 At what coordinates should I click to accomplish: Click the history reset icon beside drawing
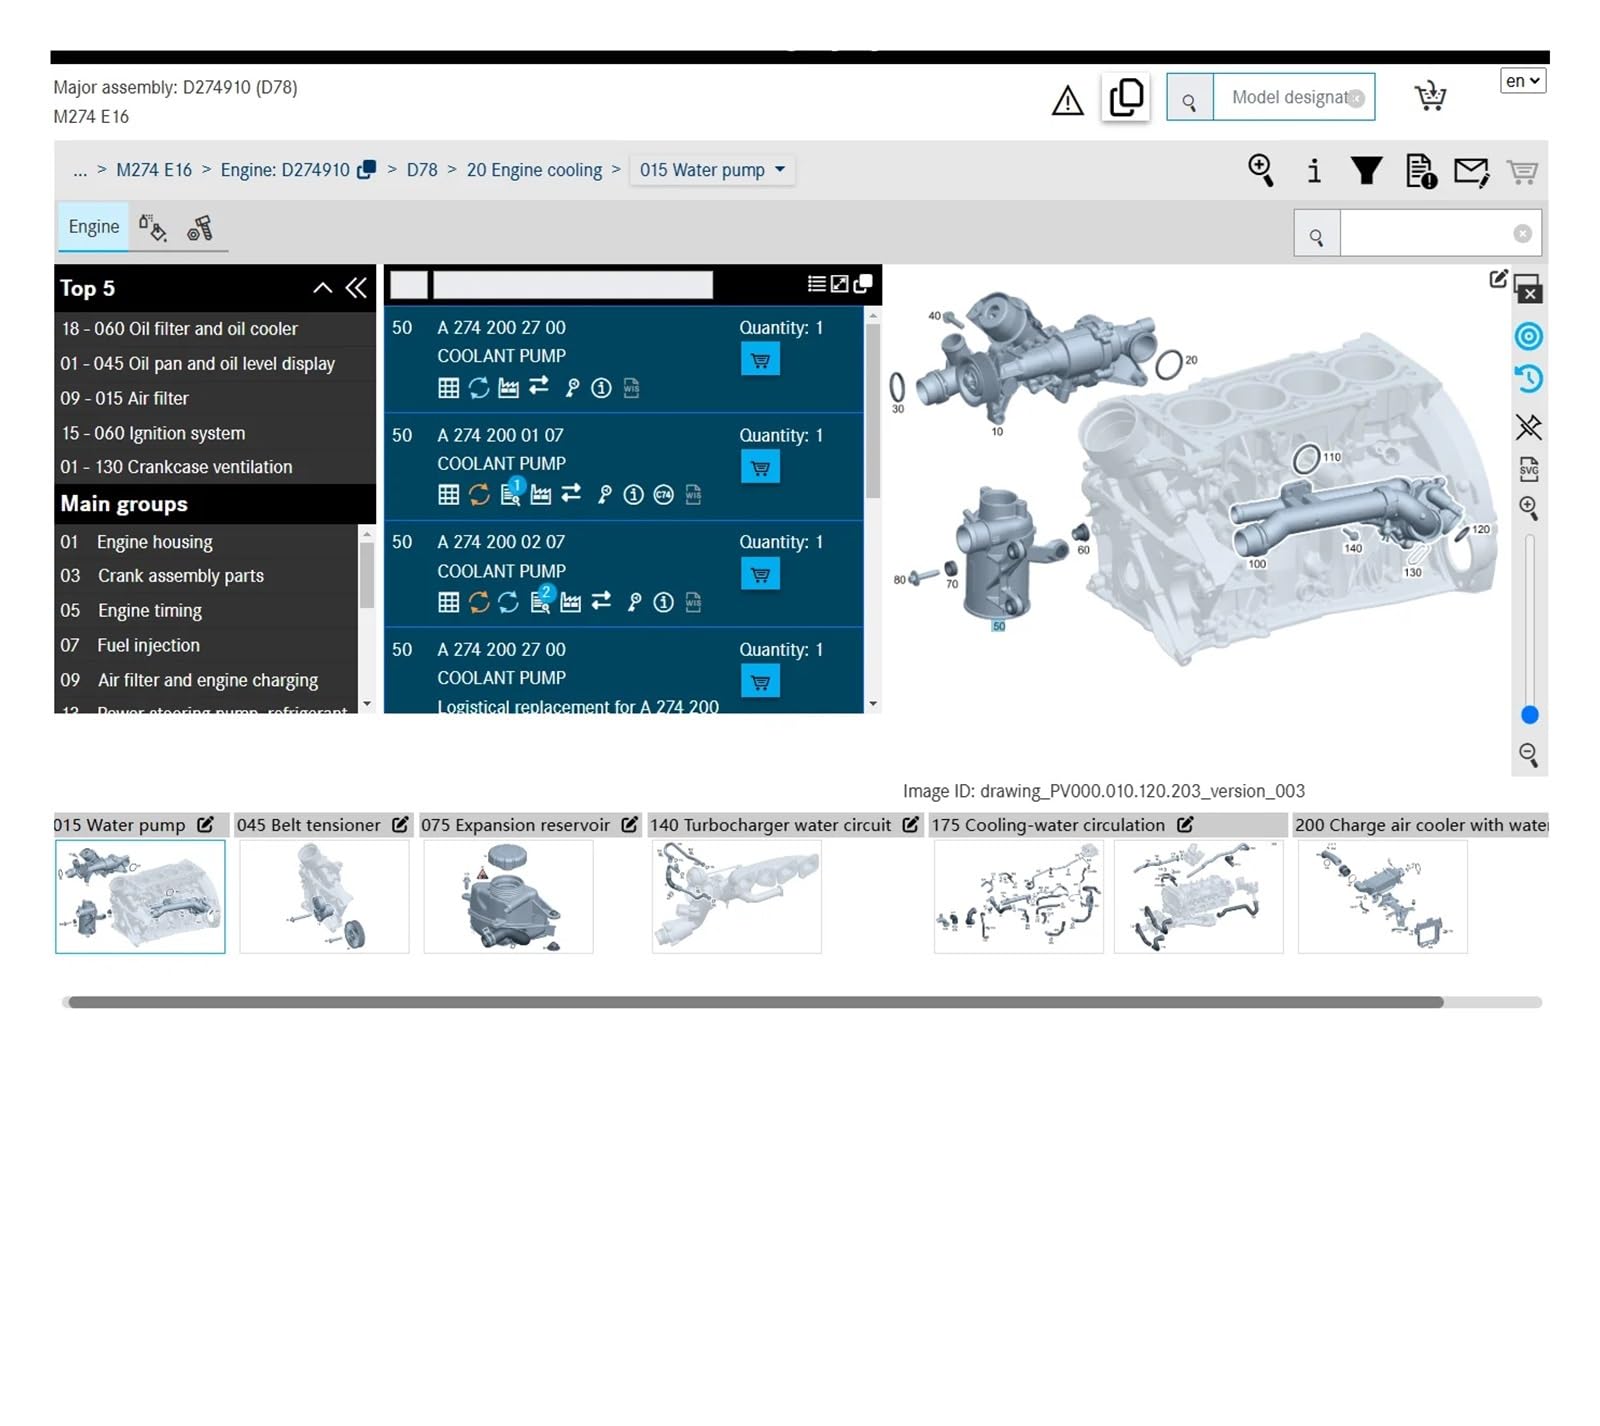pos(1528,379)
